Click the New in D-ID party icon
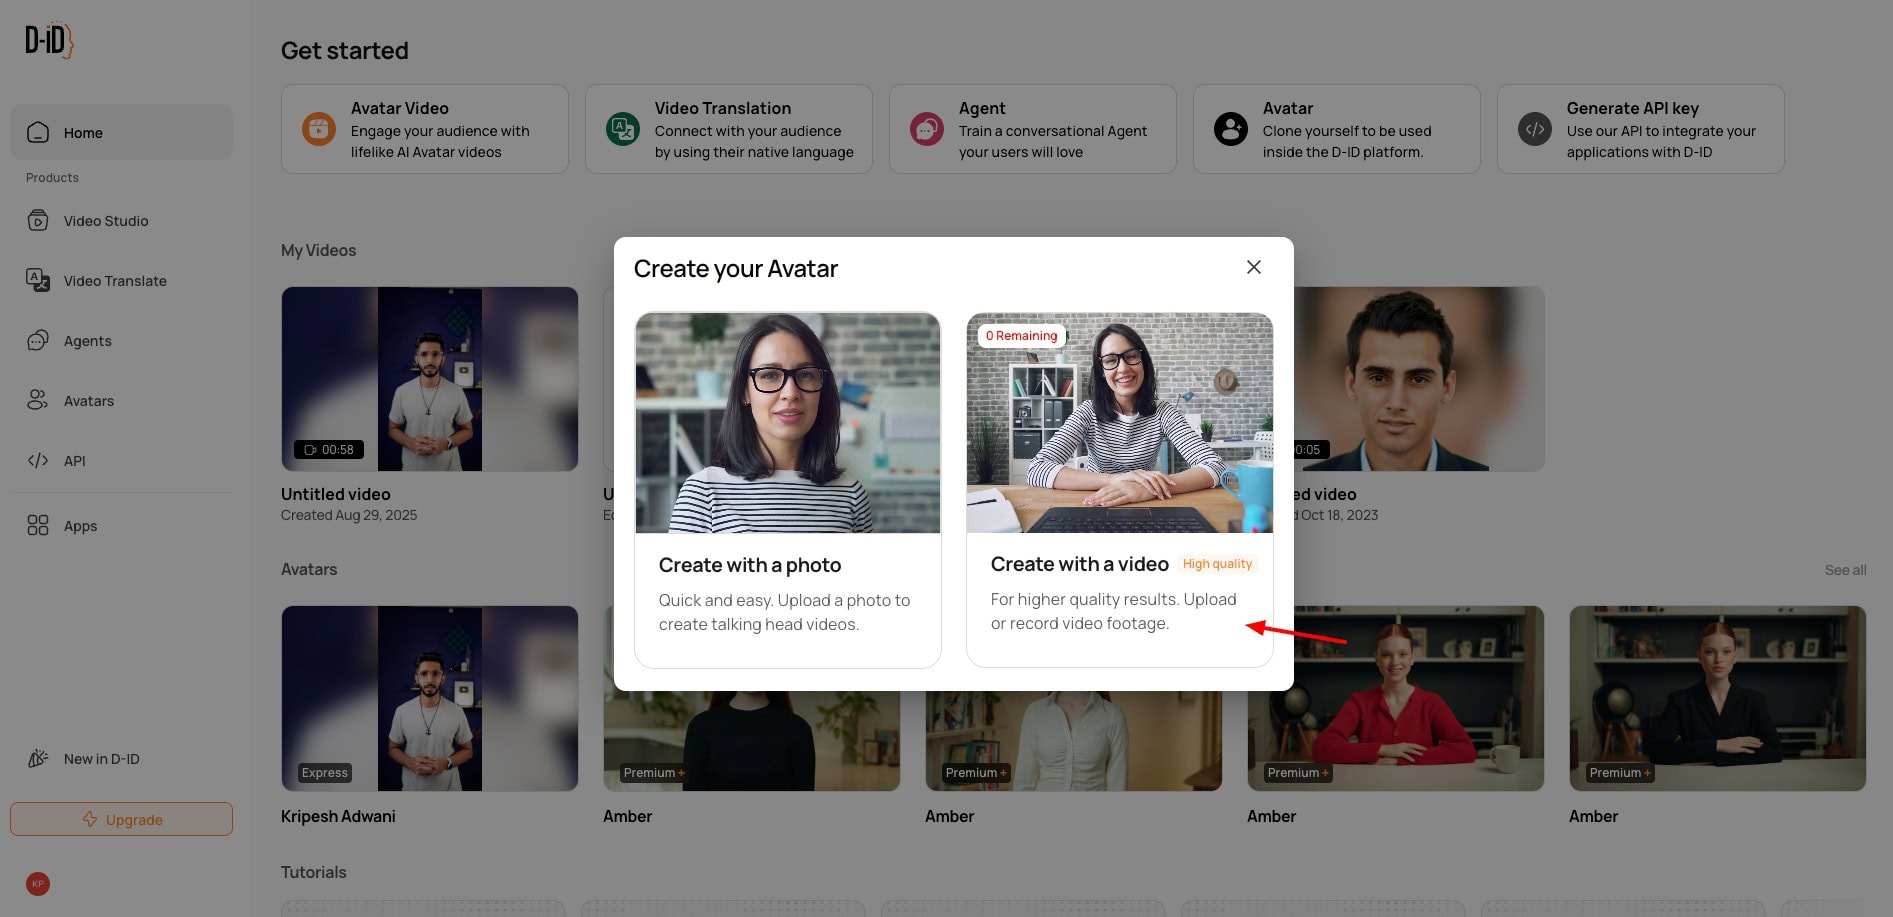The height and width of the screenshot is (917, 1893). tap(38, 759)
